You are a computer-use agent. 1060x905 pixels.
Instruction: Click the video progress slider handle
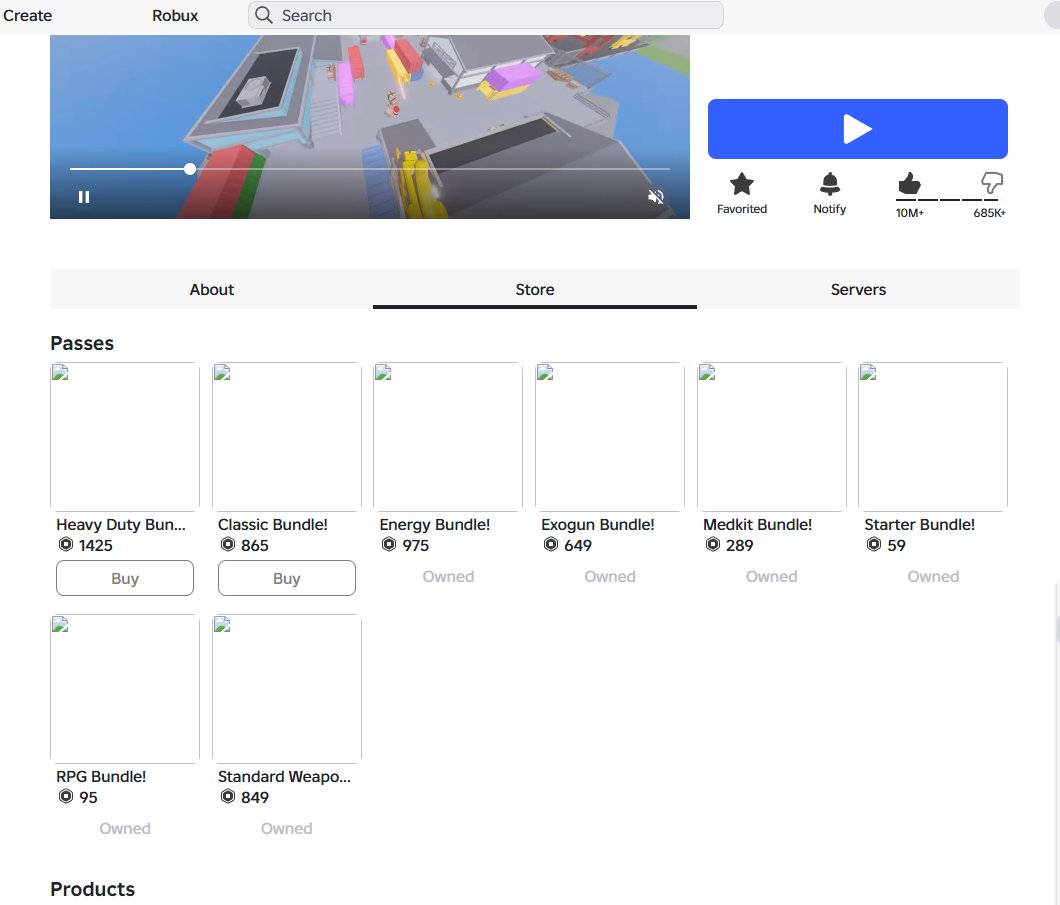pyautogui.click(x=190, y=169)
